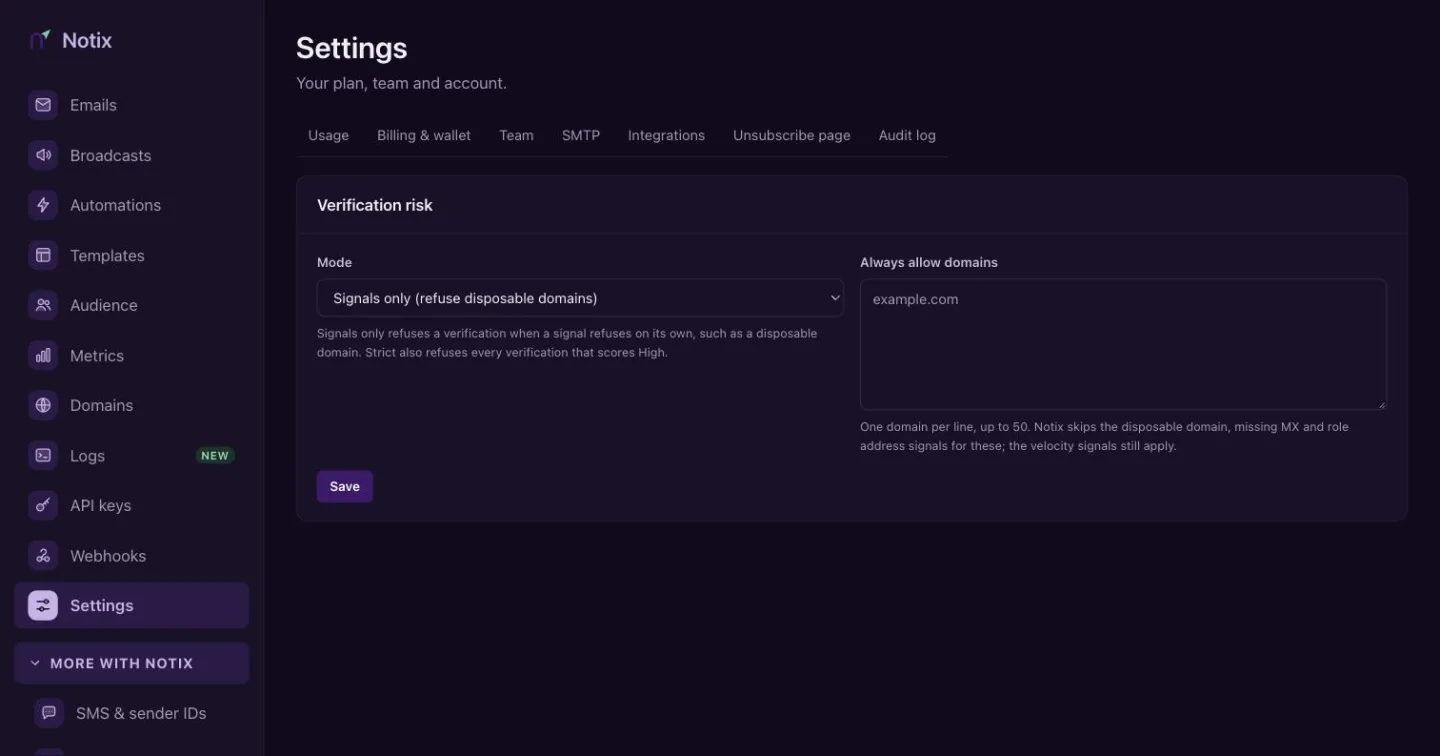Click the Audience people icon
Viewport: 1440px width, 756px height.
(x=43, y=305)
